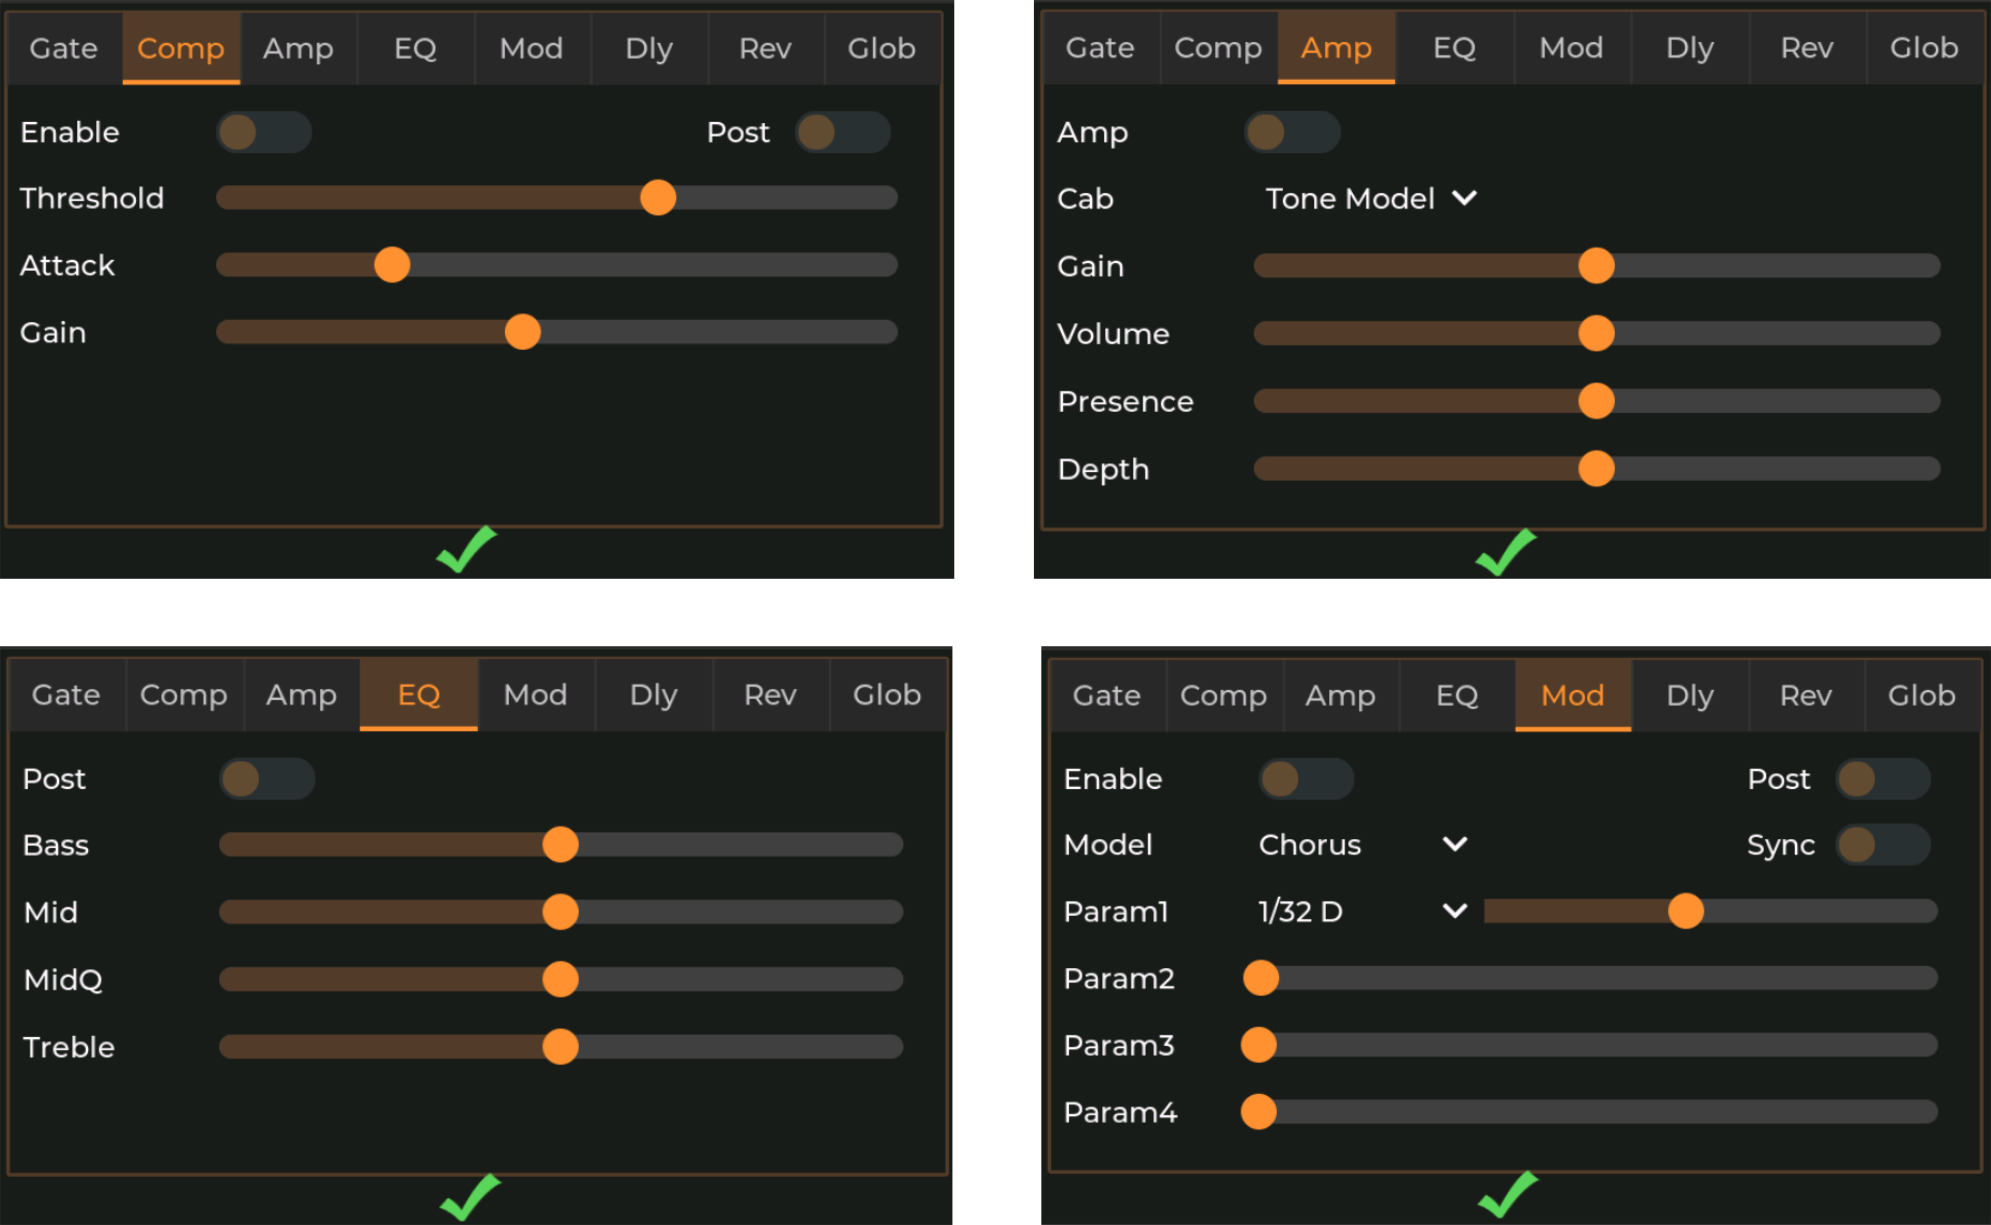This screenshot has width=1991, height=1225.
Task: Open Glob tab in Amp panel
Action: coord(1924,48)
